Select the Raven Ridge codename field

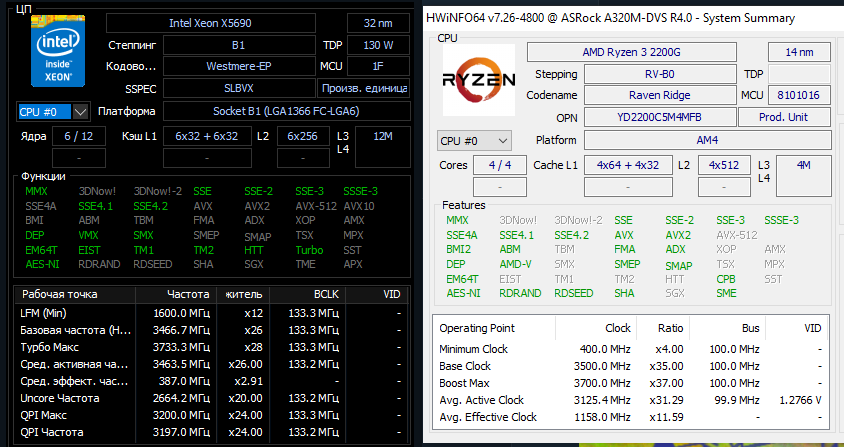[660, 95]
